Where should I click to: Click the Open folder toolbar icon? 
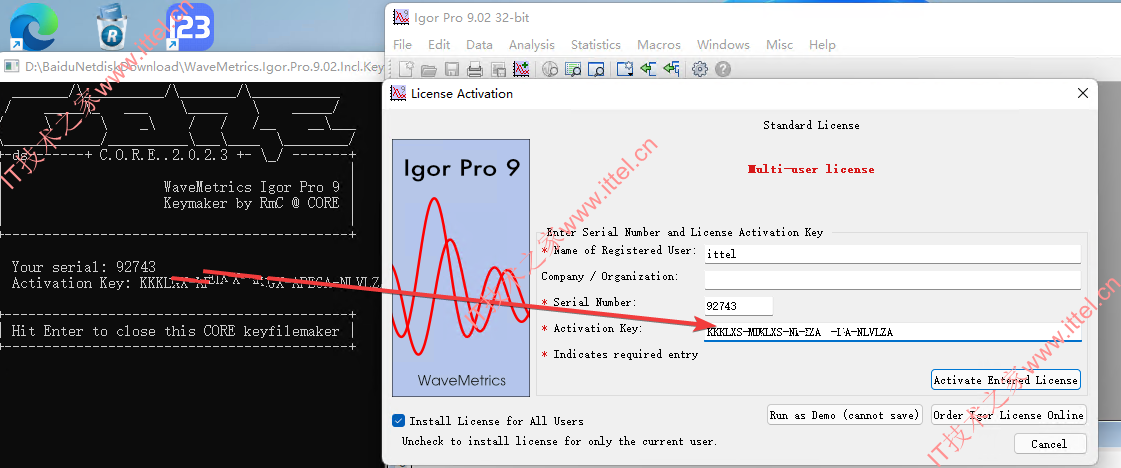coord(429,69)
